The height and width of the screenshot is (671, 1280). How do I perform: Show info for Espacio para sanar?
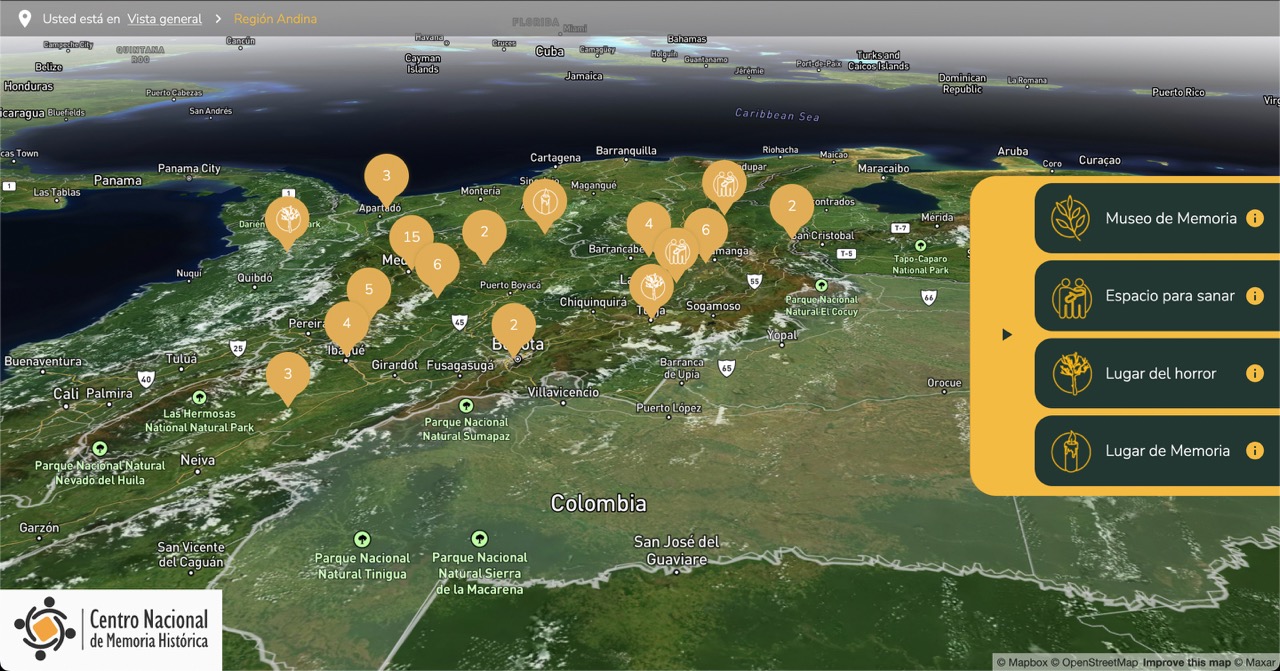click(x=1255, y=296)
